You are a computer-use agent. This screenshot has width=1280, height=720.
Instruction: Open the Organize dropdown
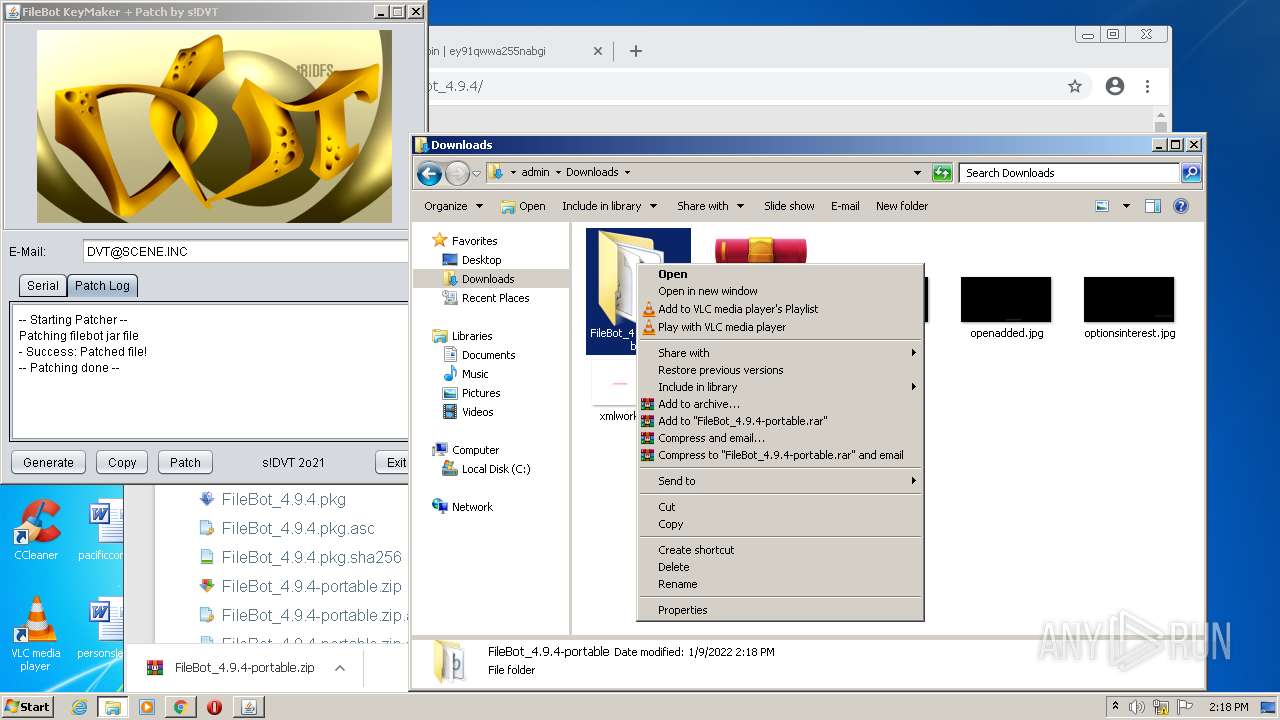coord(453,206)
